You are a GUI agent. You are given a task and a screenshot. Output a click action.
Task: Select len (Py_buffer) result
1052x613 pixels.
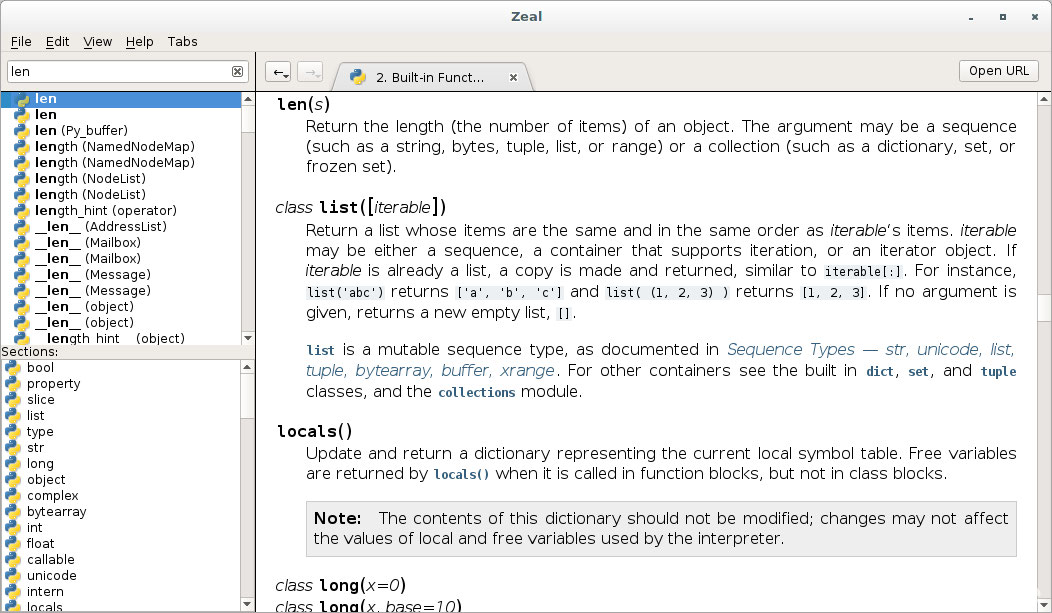tap(121, 131)
